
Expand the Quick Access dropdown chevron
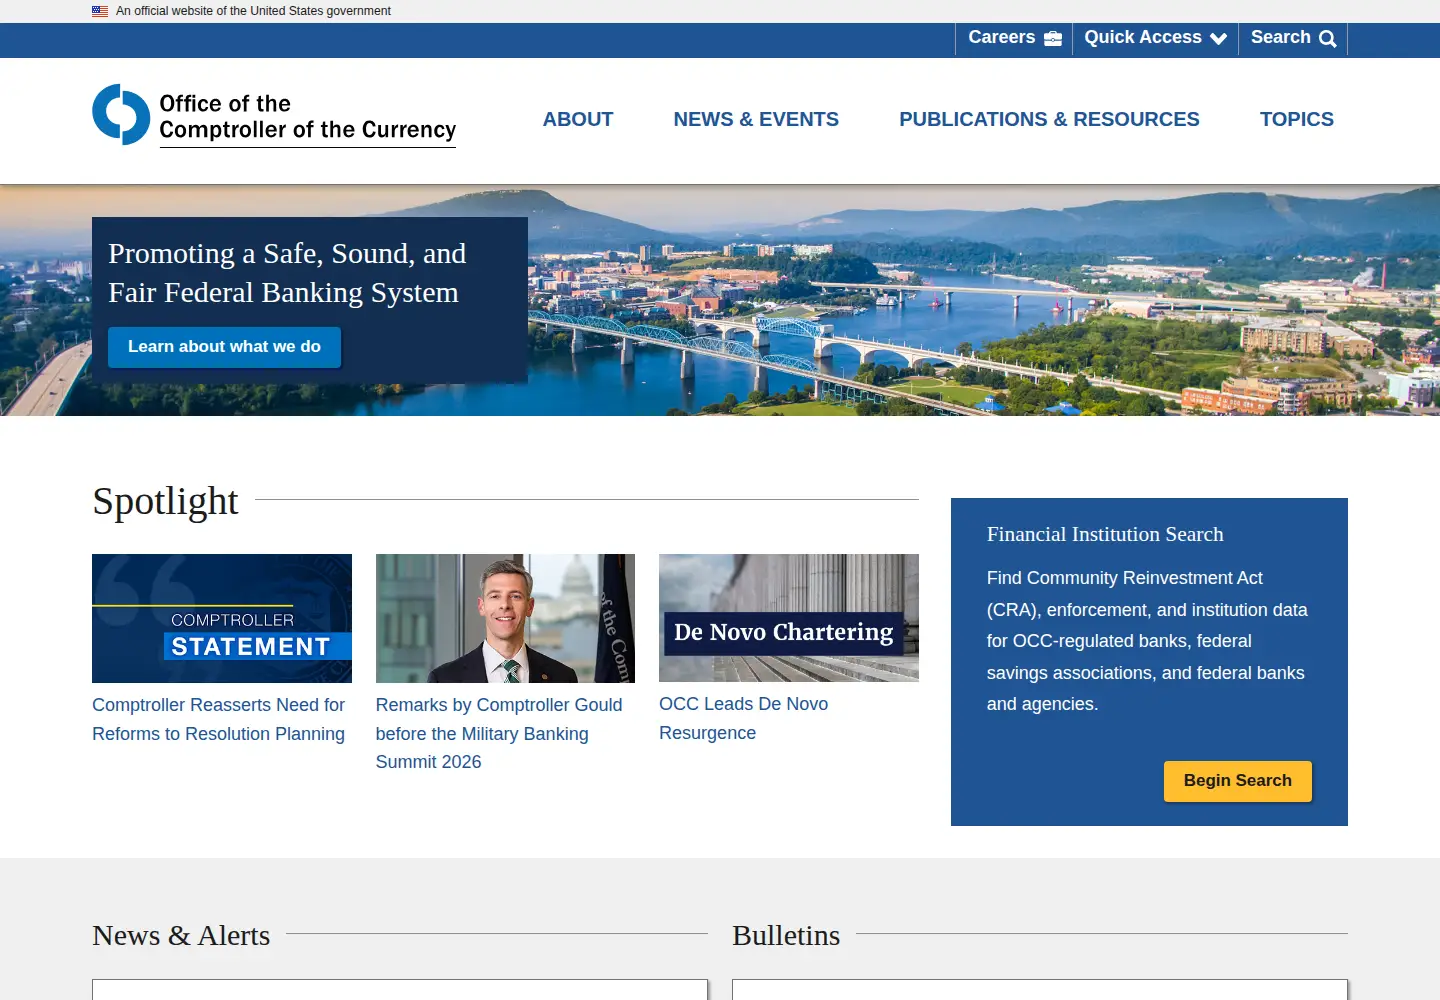point(1218,39)
